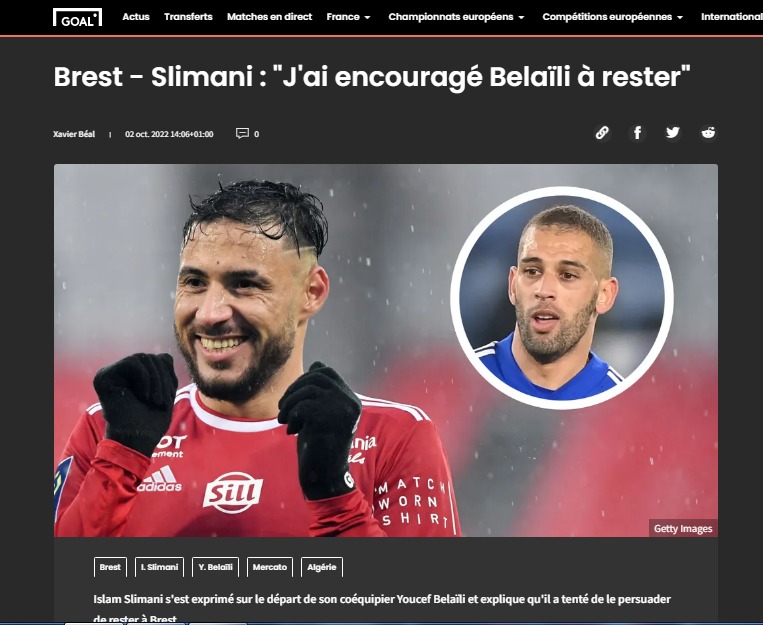
Task: Expand the Compétitions européennes dropdown
Action: tap(613, 17)
